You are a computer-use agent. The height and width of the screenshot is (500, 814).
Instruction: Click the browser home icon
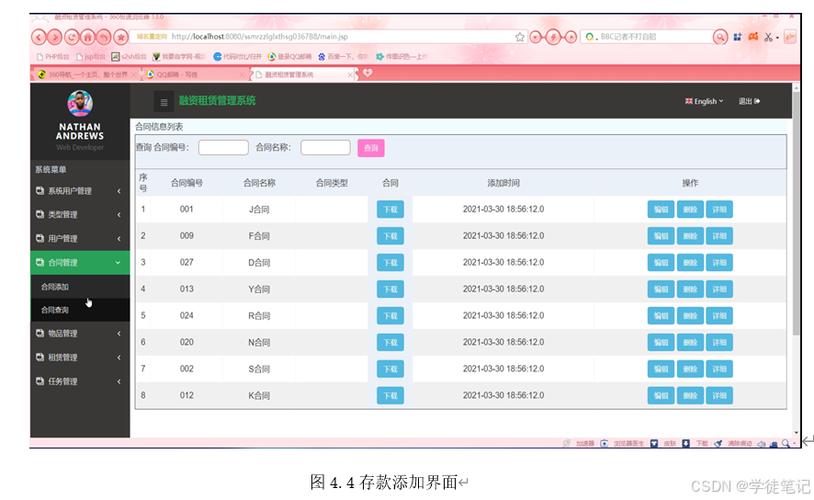[88, 37]
